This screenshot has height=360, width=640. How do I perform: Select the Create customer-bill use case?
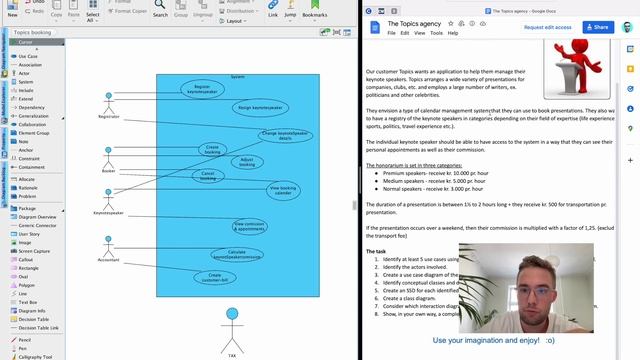point(215,278)
